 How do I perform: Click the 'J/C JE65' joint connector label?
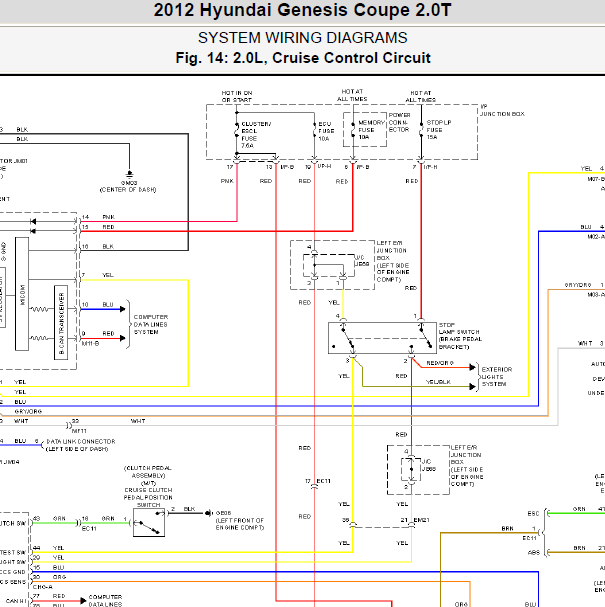(429, 465)
